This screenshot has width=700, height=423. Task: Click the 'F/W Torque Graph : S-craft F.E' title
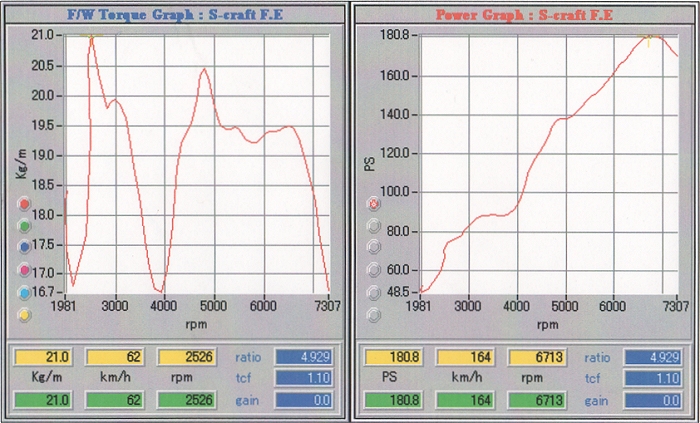pos(175,14)
